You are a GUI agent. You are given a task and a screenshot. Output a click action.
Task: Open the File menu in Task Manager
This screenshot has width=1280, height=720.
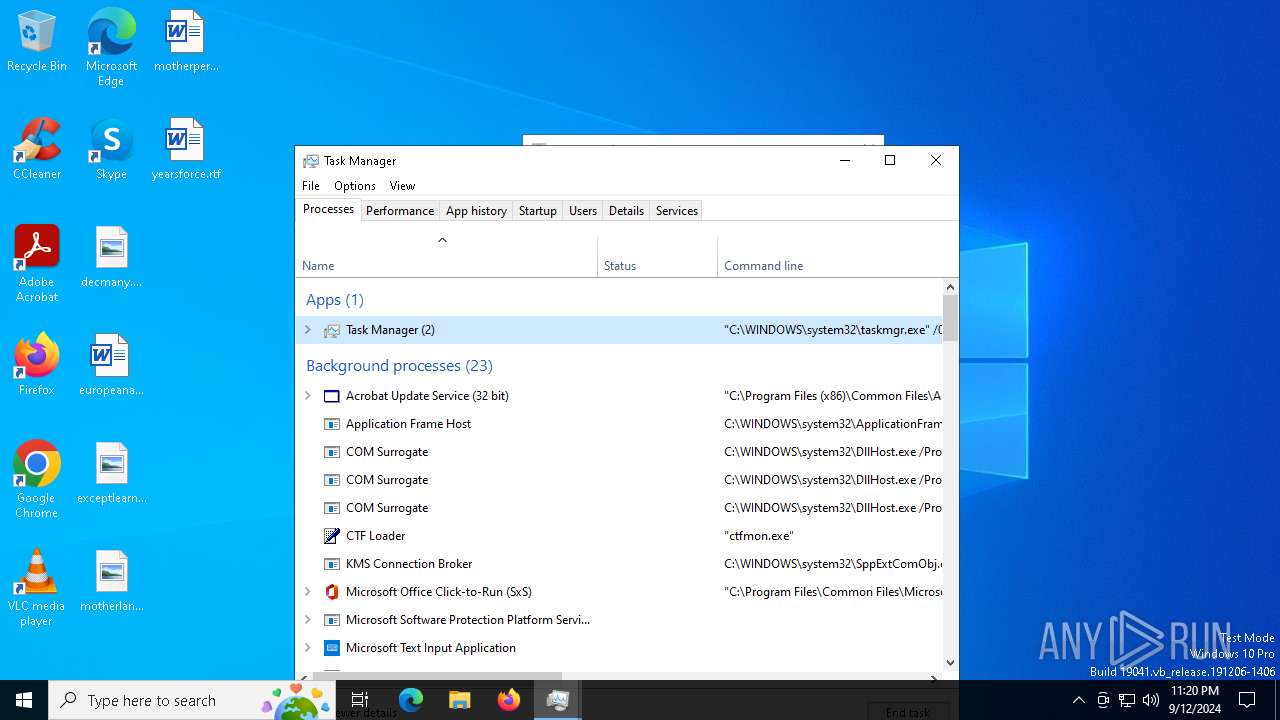coord(311,186)
